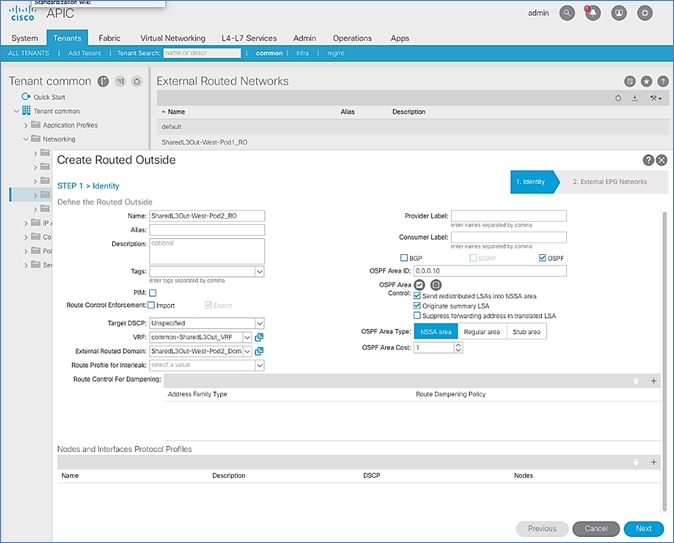
Task: Open the Virtual Networking tab
Action: 173,38
